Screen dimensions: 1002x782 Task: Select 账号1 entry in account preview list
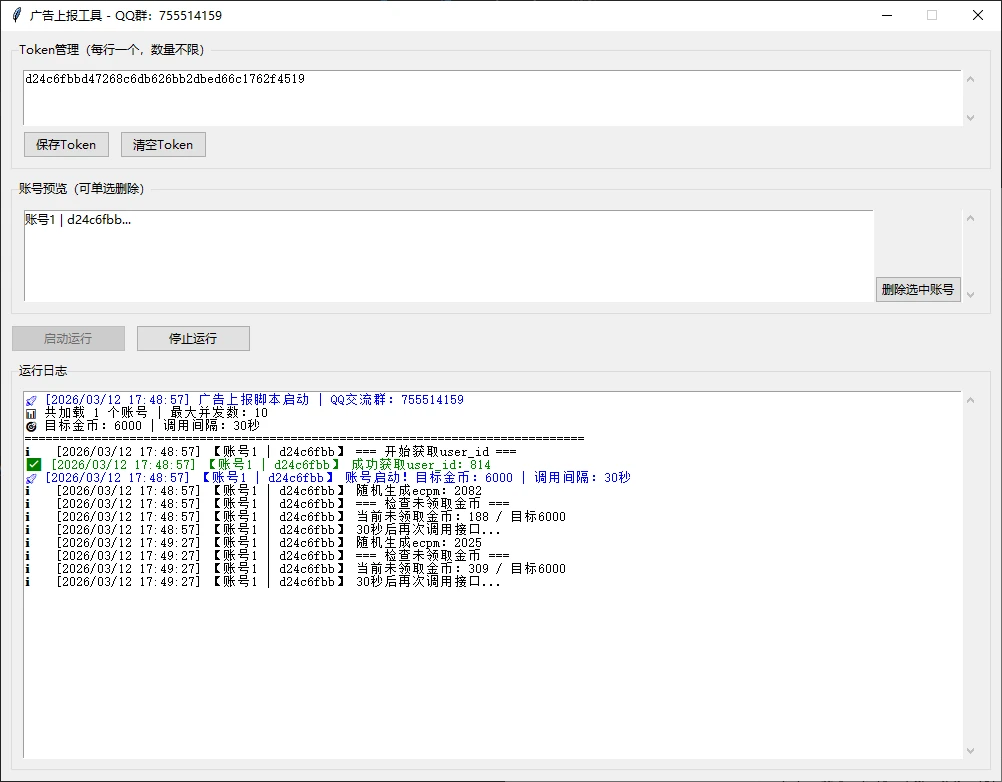pyautogui.click(x=78, y=220)
